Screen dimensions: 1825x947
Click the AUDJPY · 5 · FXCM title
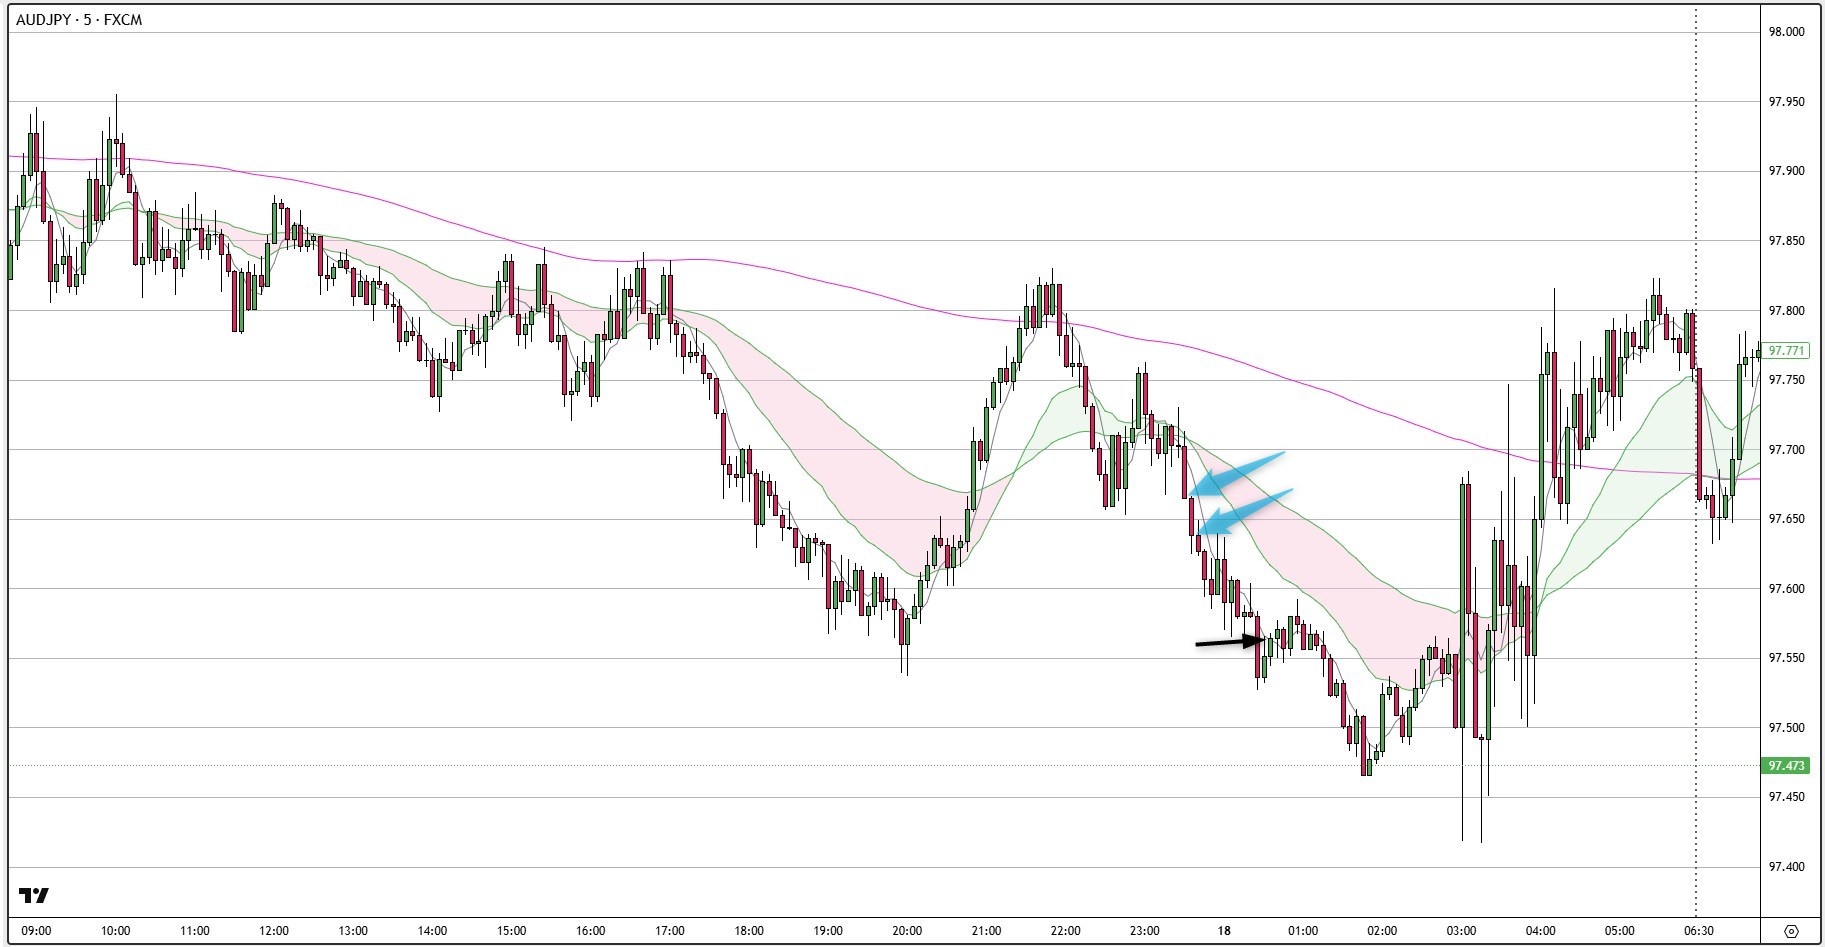[79, 20]
